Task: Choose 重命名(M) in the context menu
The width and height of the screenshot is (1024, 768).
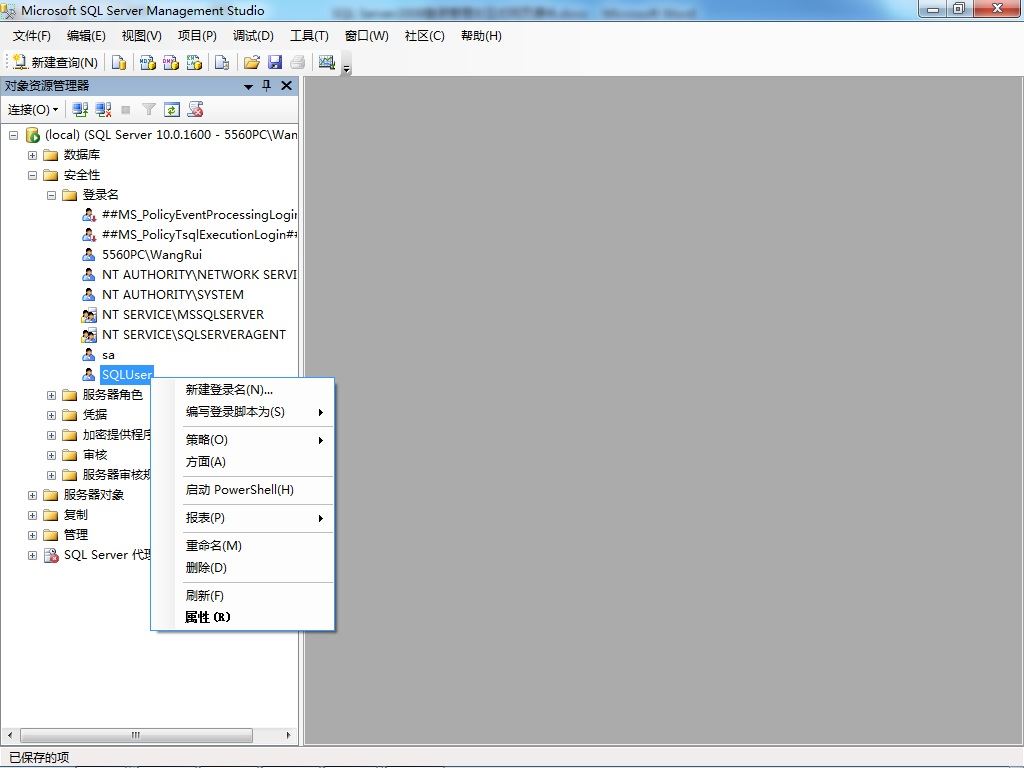Action: (243, 546)
